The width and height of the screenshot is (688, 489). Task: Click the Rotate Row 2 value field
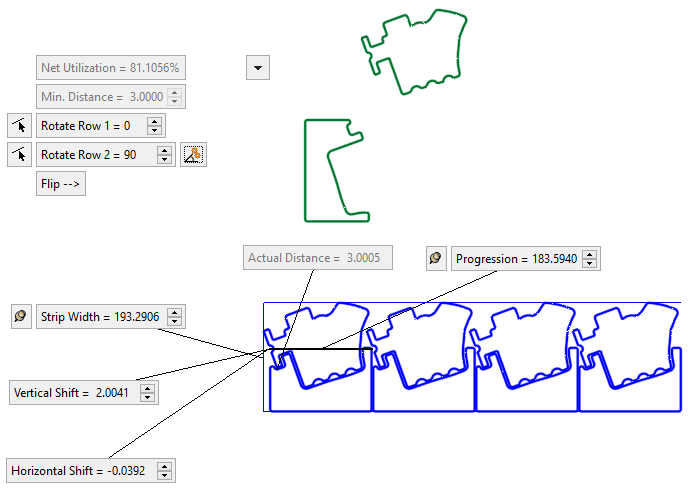click(106, 155)
